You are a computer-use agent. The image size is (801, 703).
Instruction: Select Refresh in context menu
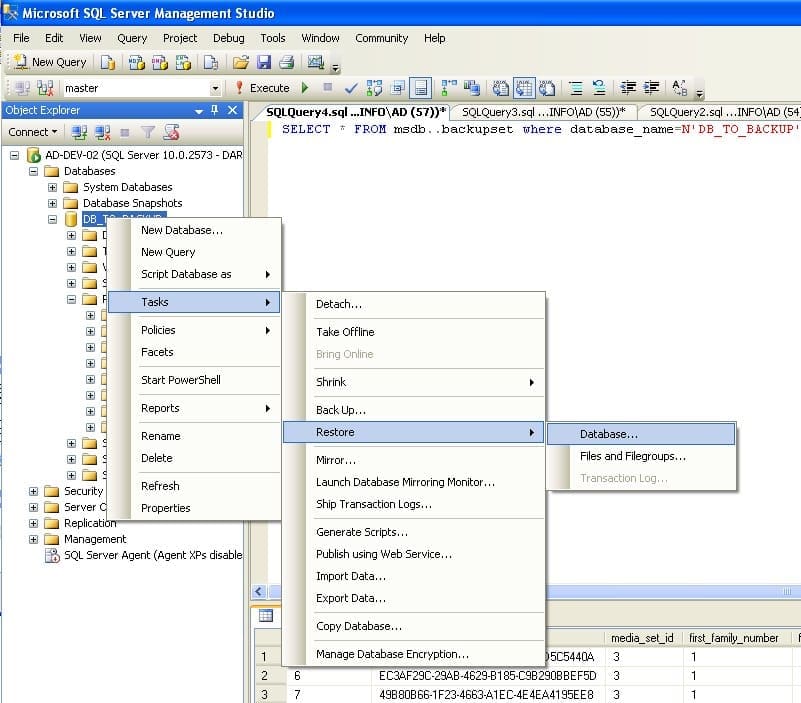[195, 486]
